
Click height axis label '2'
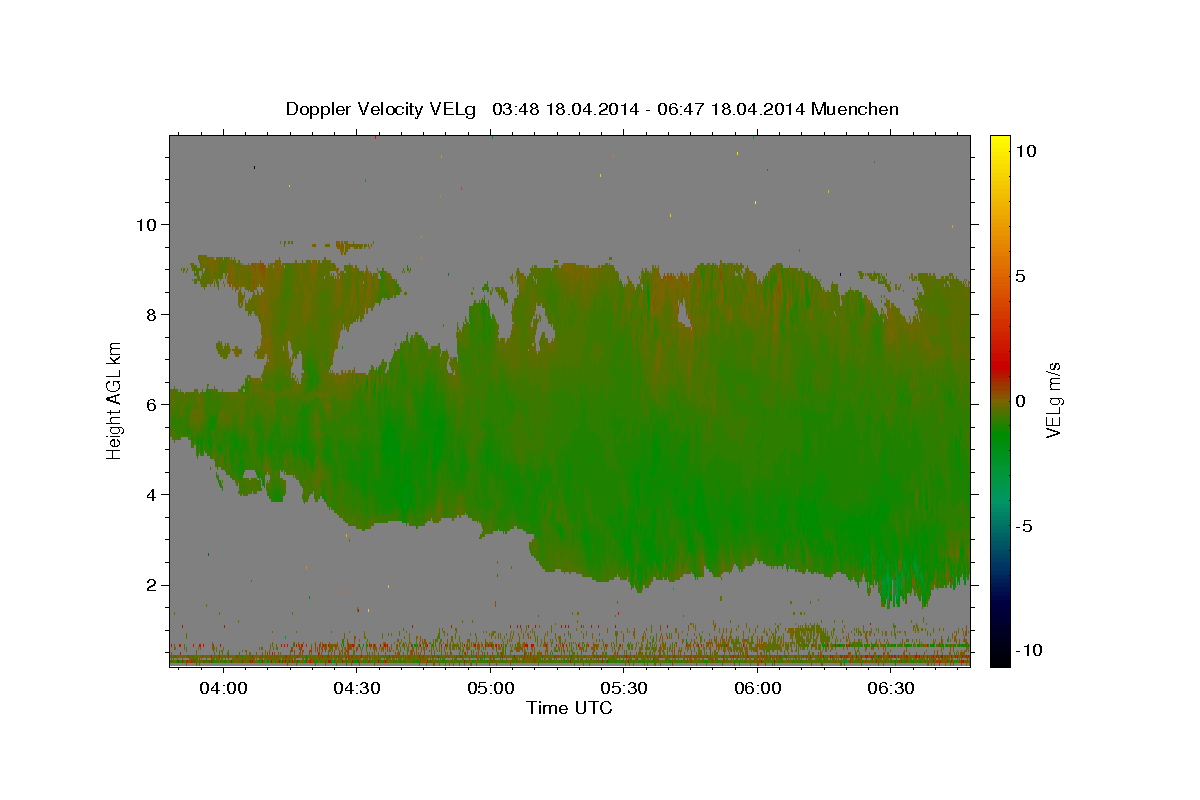click(x=150, y=584)
